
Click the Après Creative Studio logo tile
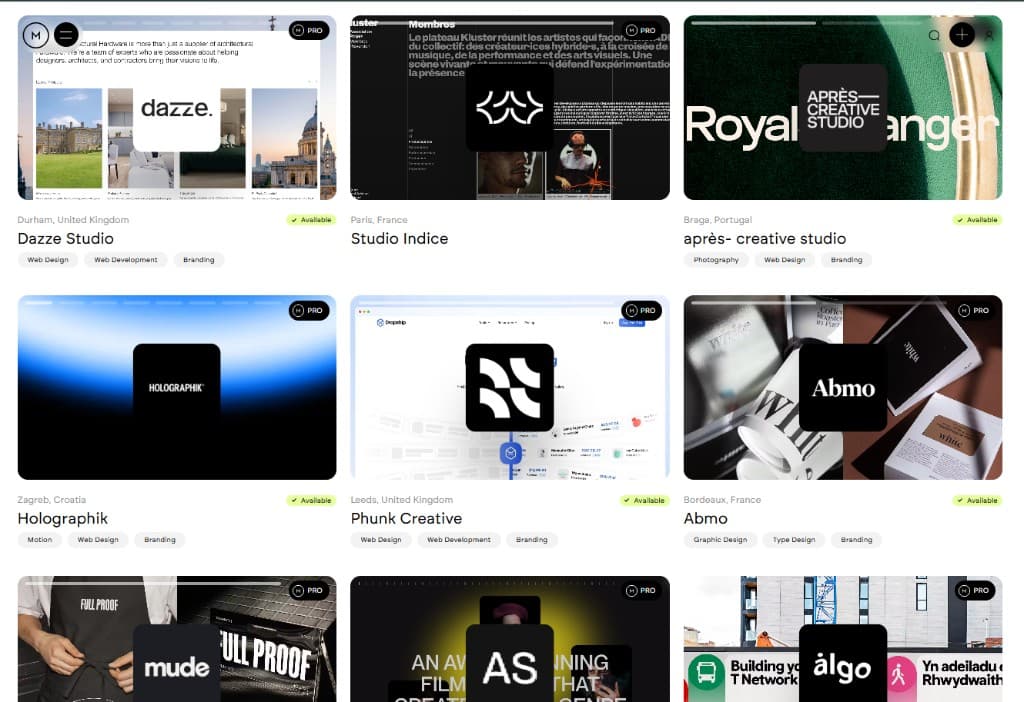tap(842, 108)
